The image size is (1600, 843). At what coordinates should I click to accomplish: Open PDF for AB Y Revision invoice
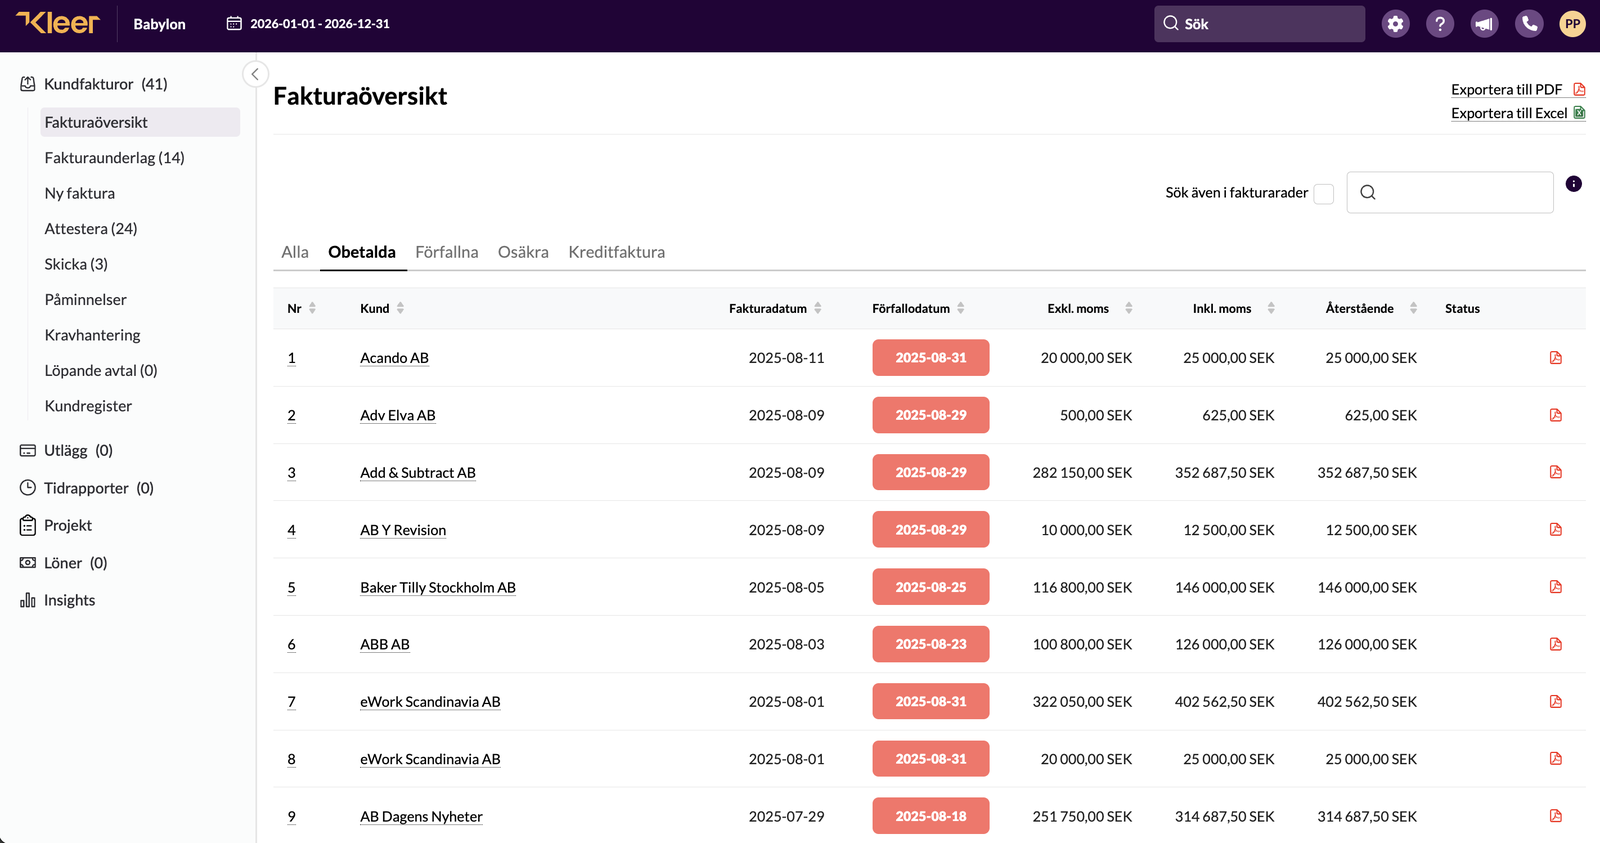click(1556, 530)
